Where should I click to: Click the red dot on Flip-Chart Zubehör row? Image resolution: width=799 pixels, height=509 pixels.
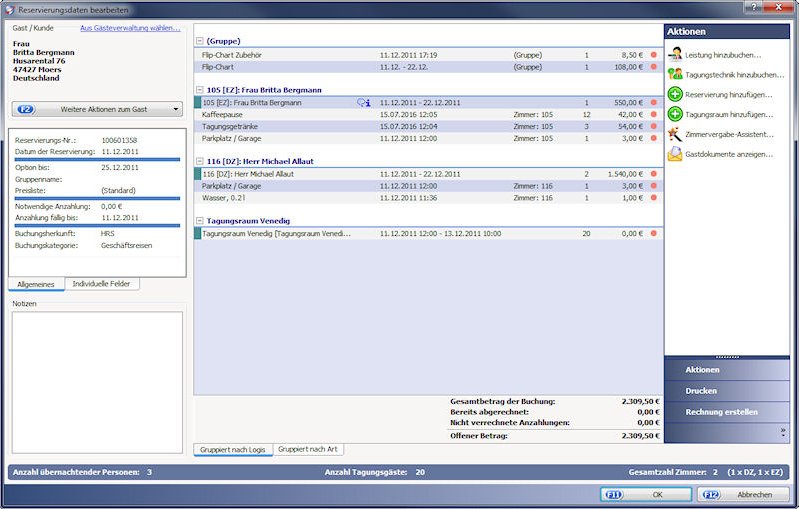tap(654, 55)
